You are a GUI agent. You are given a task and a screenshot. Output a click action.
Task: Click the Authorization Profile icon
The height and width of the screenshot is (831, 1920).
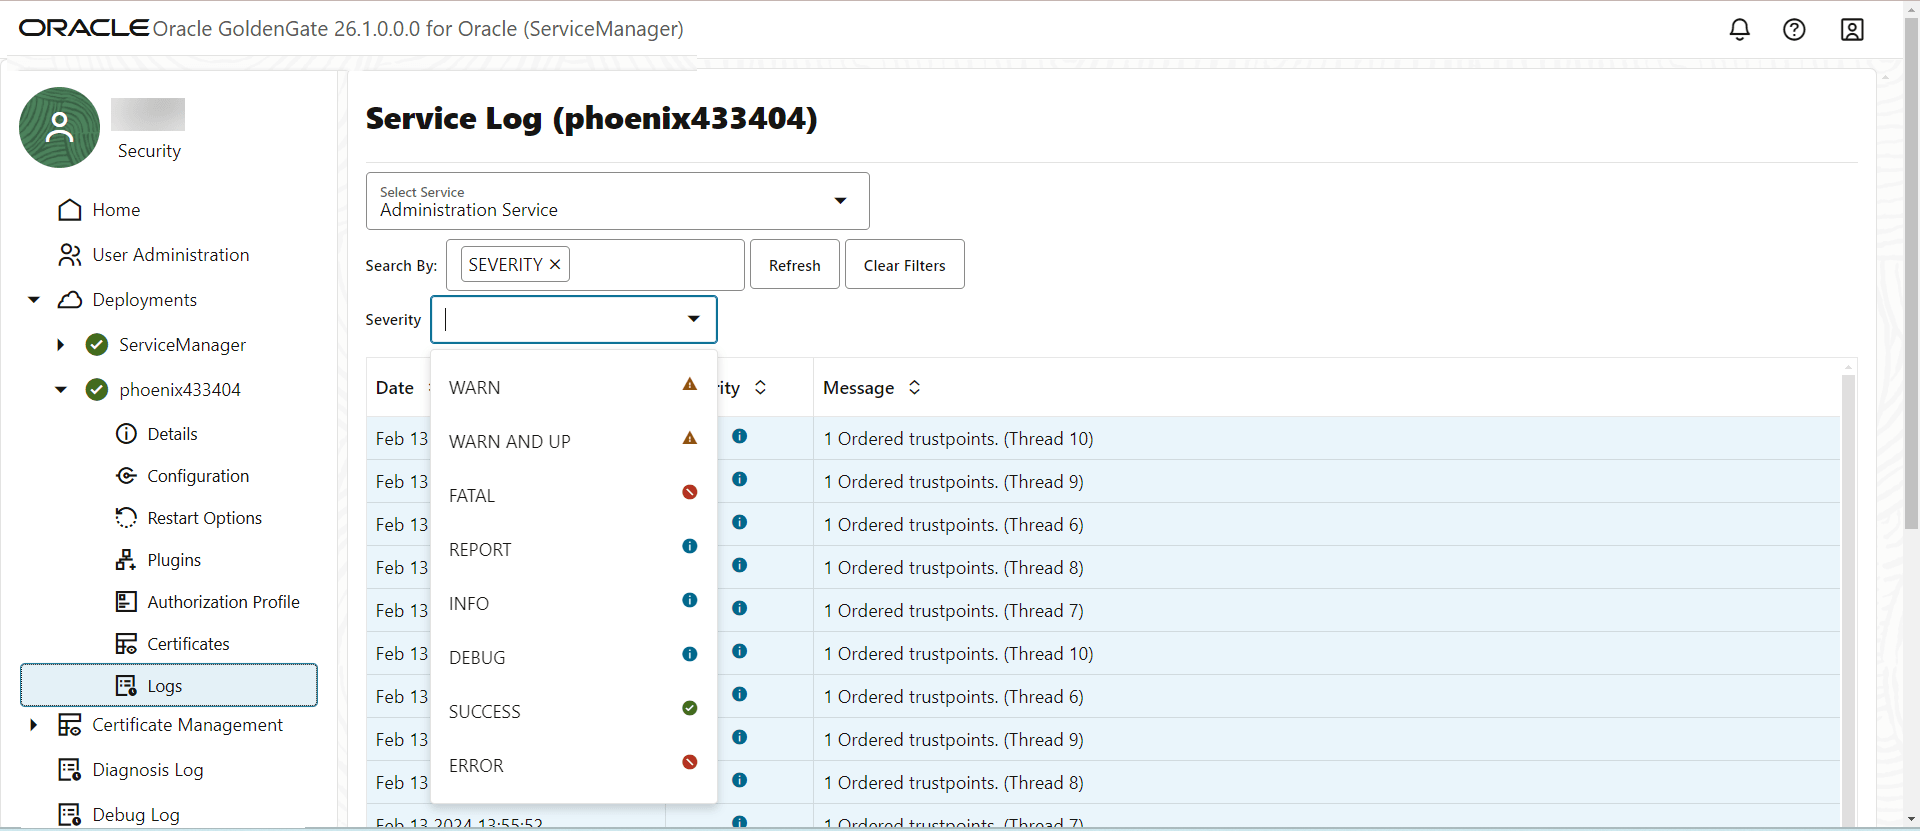tap(126, 602)
